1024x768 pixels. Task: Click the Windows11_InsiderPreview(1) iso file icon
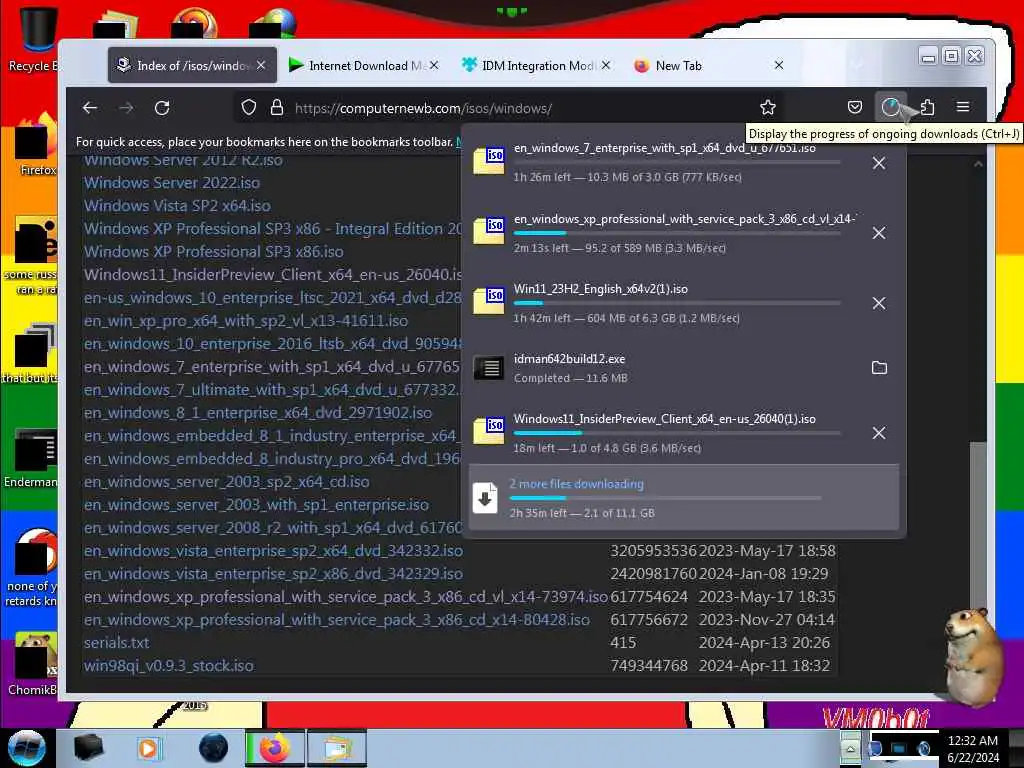coord(488,430)
